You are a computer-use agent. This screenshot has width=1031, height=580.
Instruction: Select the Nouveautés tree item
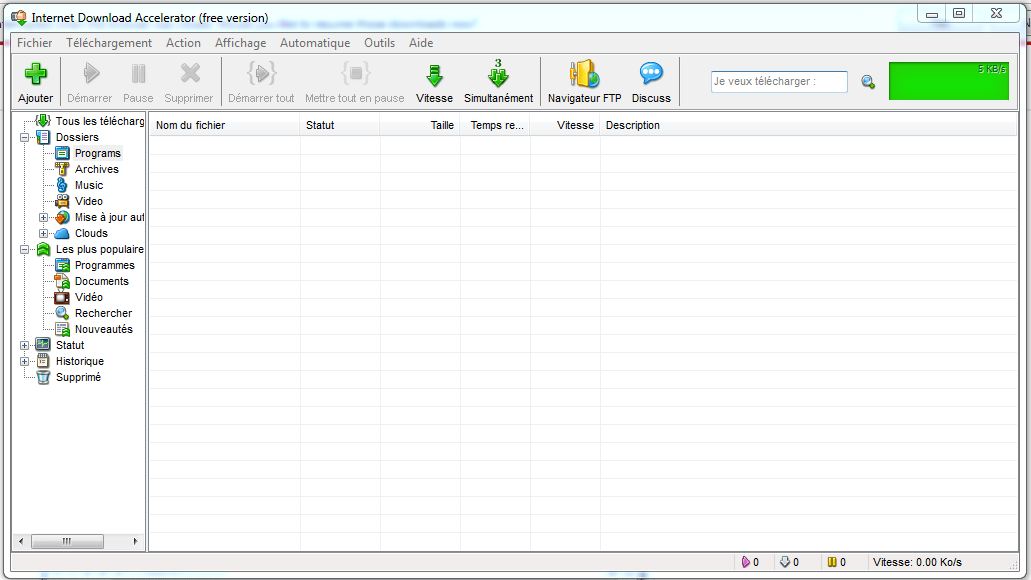(104, 329)
